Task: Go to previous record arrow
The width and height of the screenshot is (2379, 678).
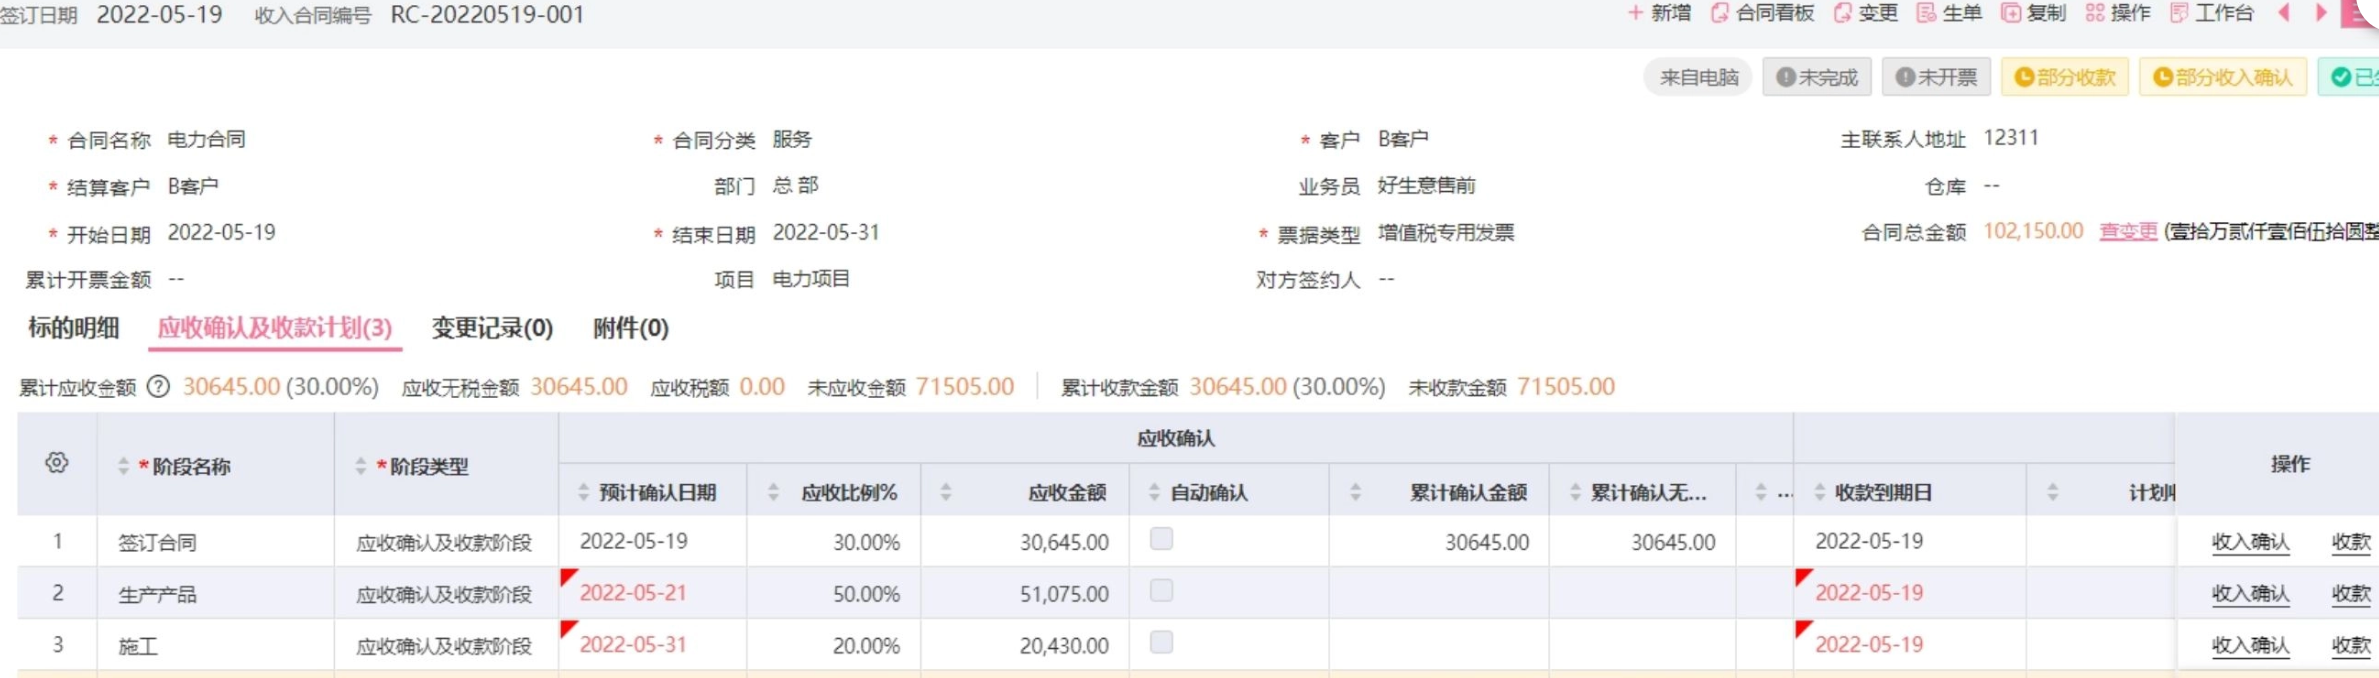Action: tap(2284, 13)
